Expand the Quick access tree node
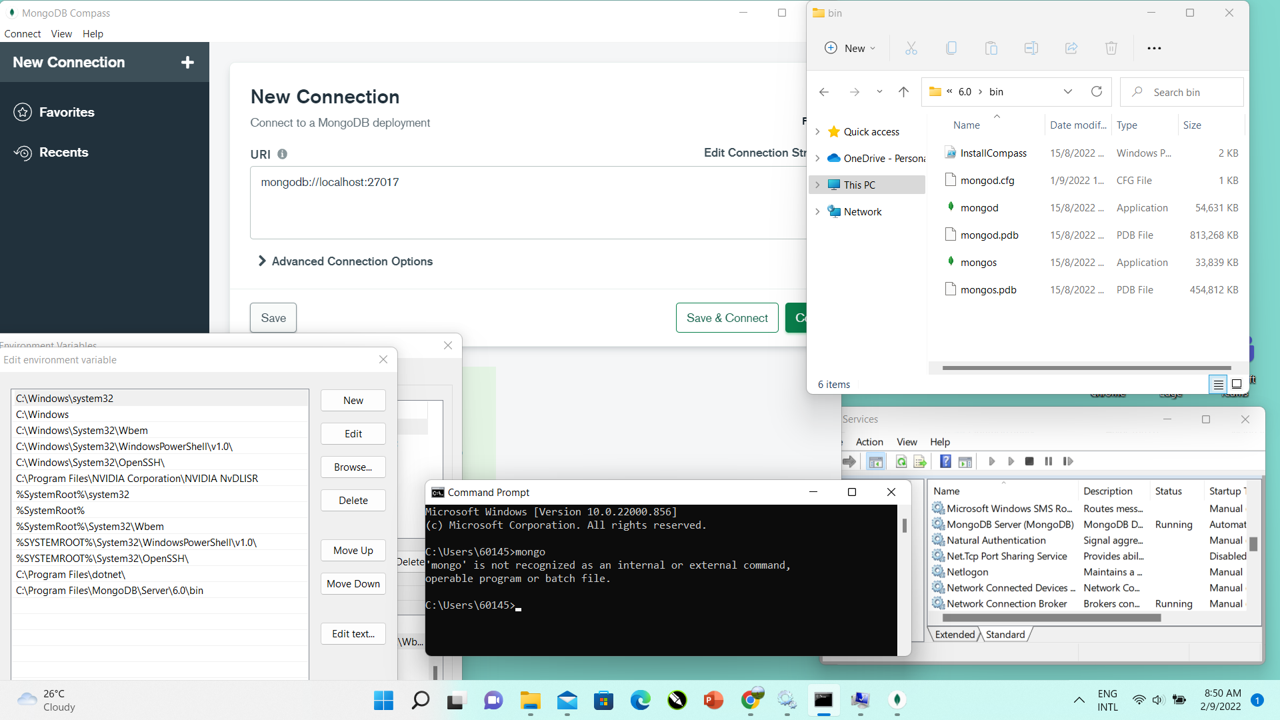This screenshot has width=1280, height=720. (x=818, y=132)
